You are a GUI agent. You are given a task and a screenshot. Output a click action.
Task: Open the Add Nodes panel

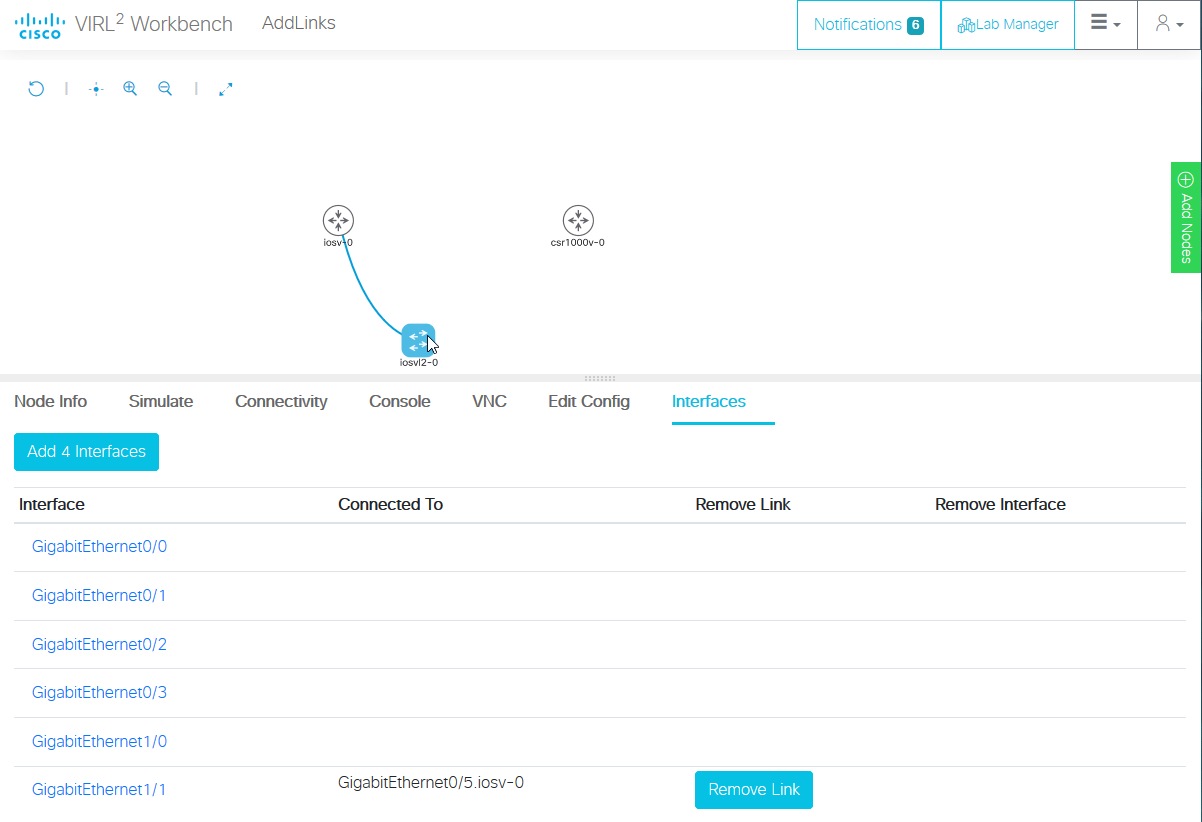[1185, 217]
